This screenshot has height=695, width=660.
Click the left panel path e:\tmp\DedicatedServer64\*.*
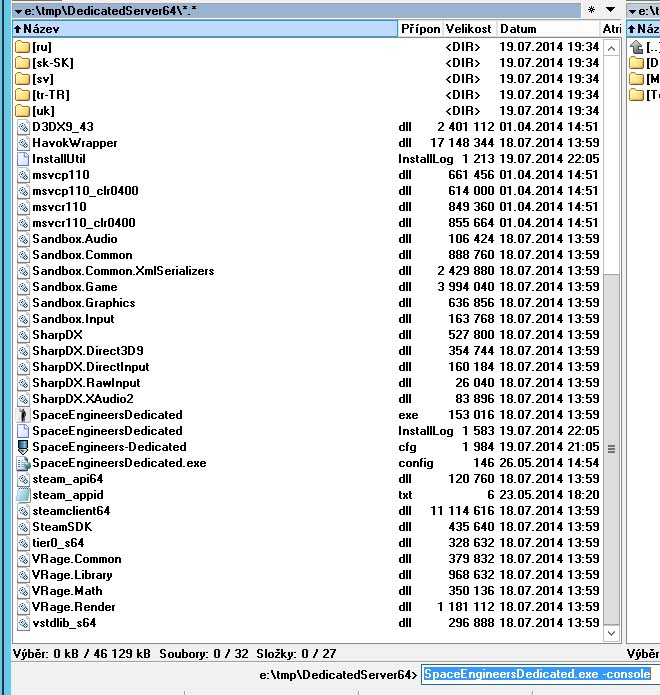[x=111, y=11]
